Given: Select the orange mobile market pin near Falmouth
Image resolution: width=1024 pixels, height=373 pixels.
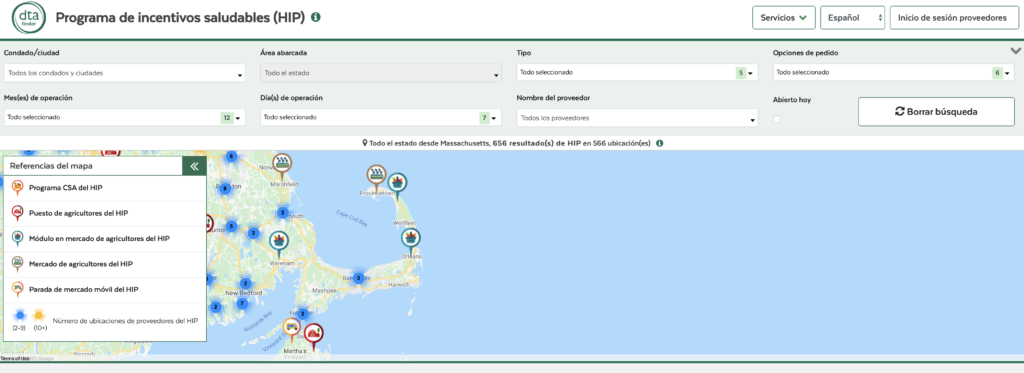Looking at the screenshot, I should [292, 329].
